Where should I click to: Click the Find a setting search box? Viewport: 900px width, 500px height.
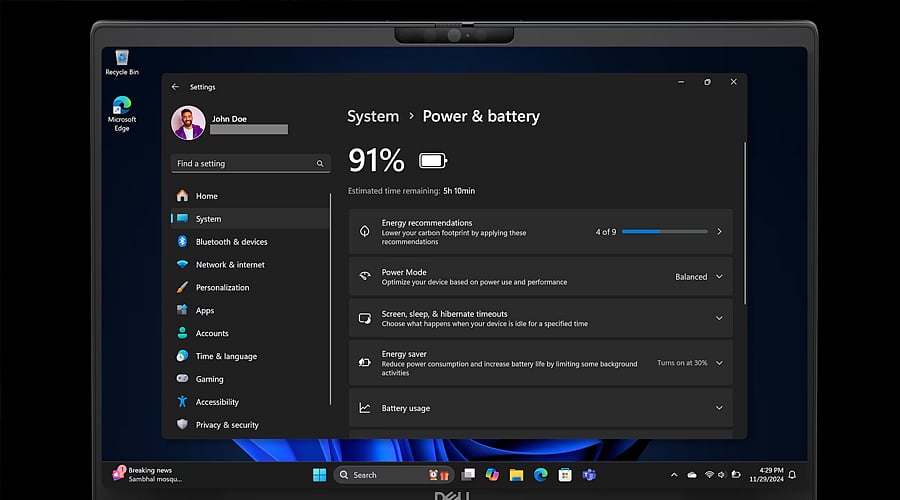click(x=245, y=163)
